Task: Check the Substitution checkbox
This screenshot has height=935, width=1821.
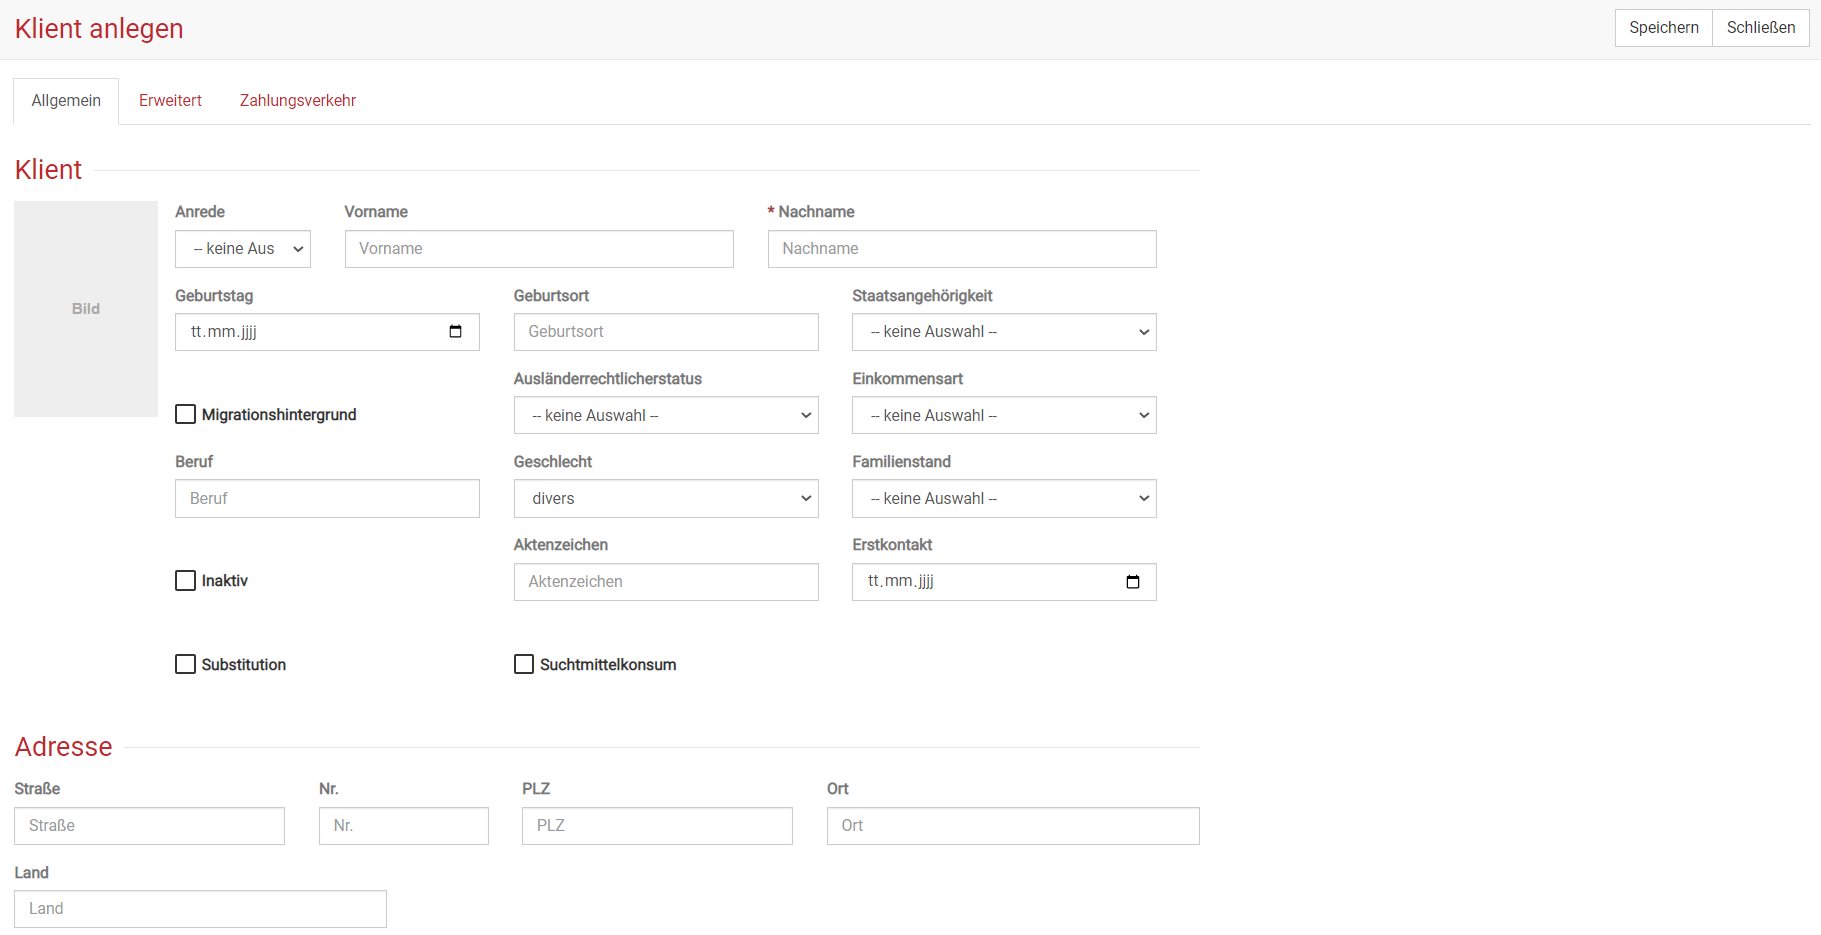Action: 186,665
